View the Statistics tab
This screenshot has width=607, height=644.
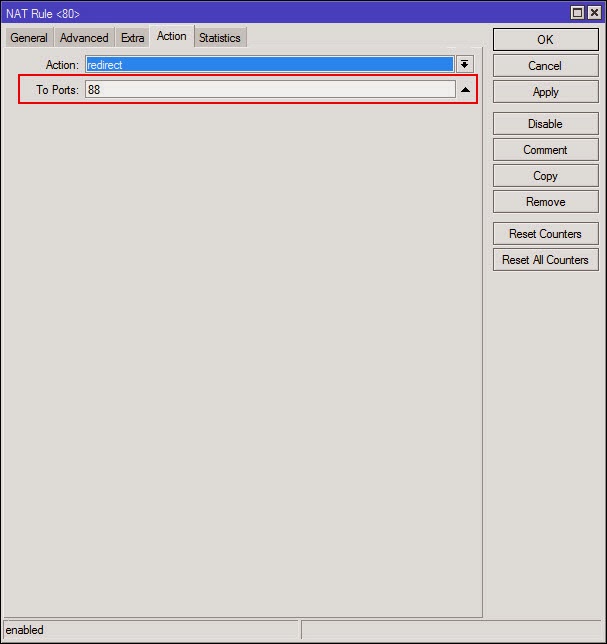[219, 38]
